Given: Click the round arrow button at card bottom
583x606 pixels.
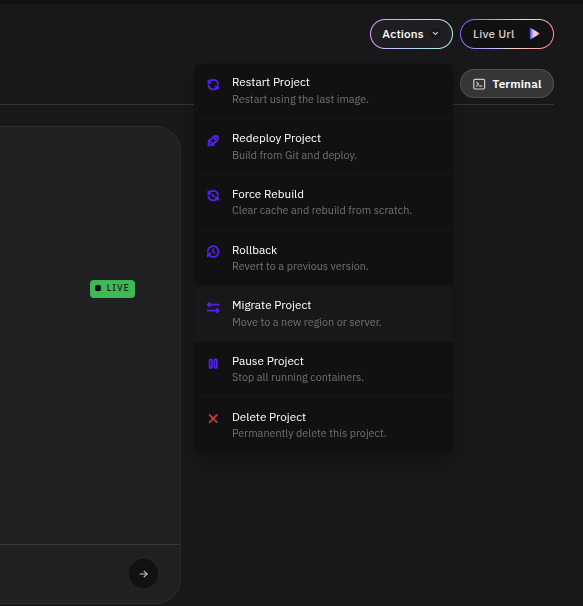Looking at the screenshot, I should (143, 574).
